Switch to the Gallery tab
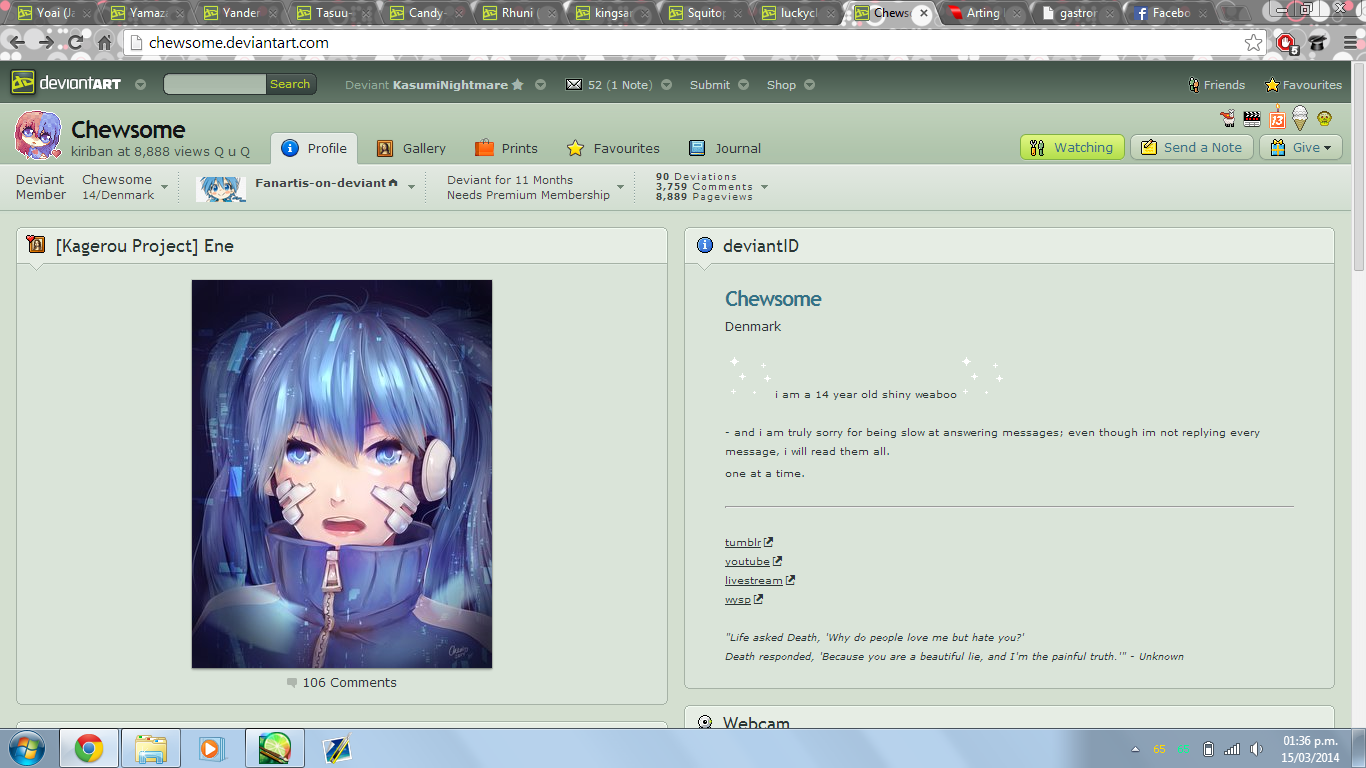Screen dimensions: 1366x768 [411, 148]
